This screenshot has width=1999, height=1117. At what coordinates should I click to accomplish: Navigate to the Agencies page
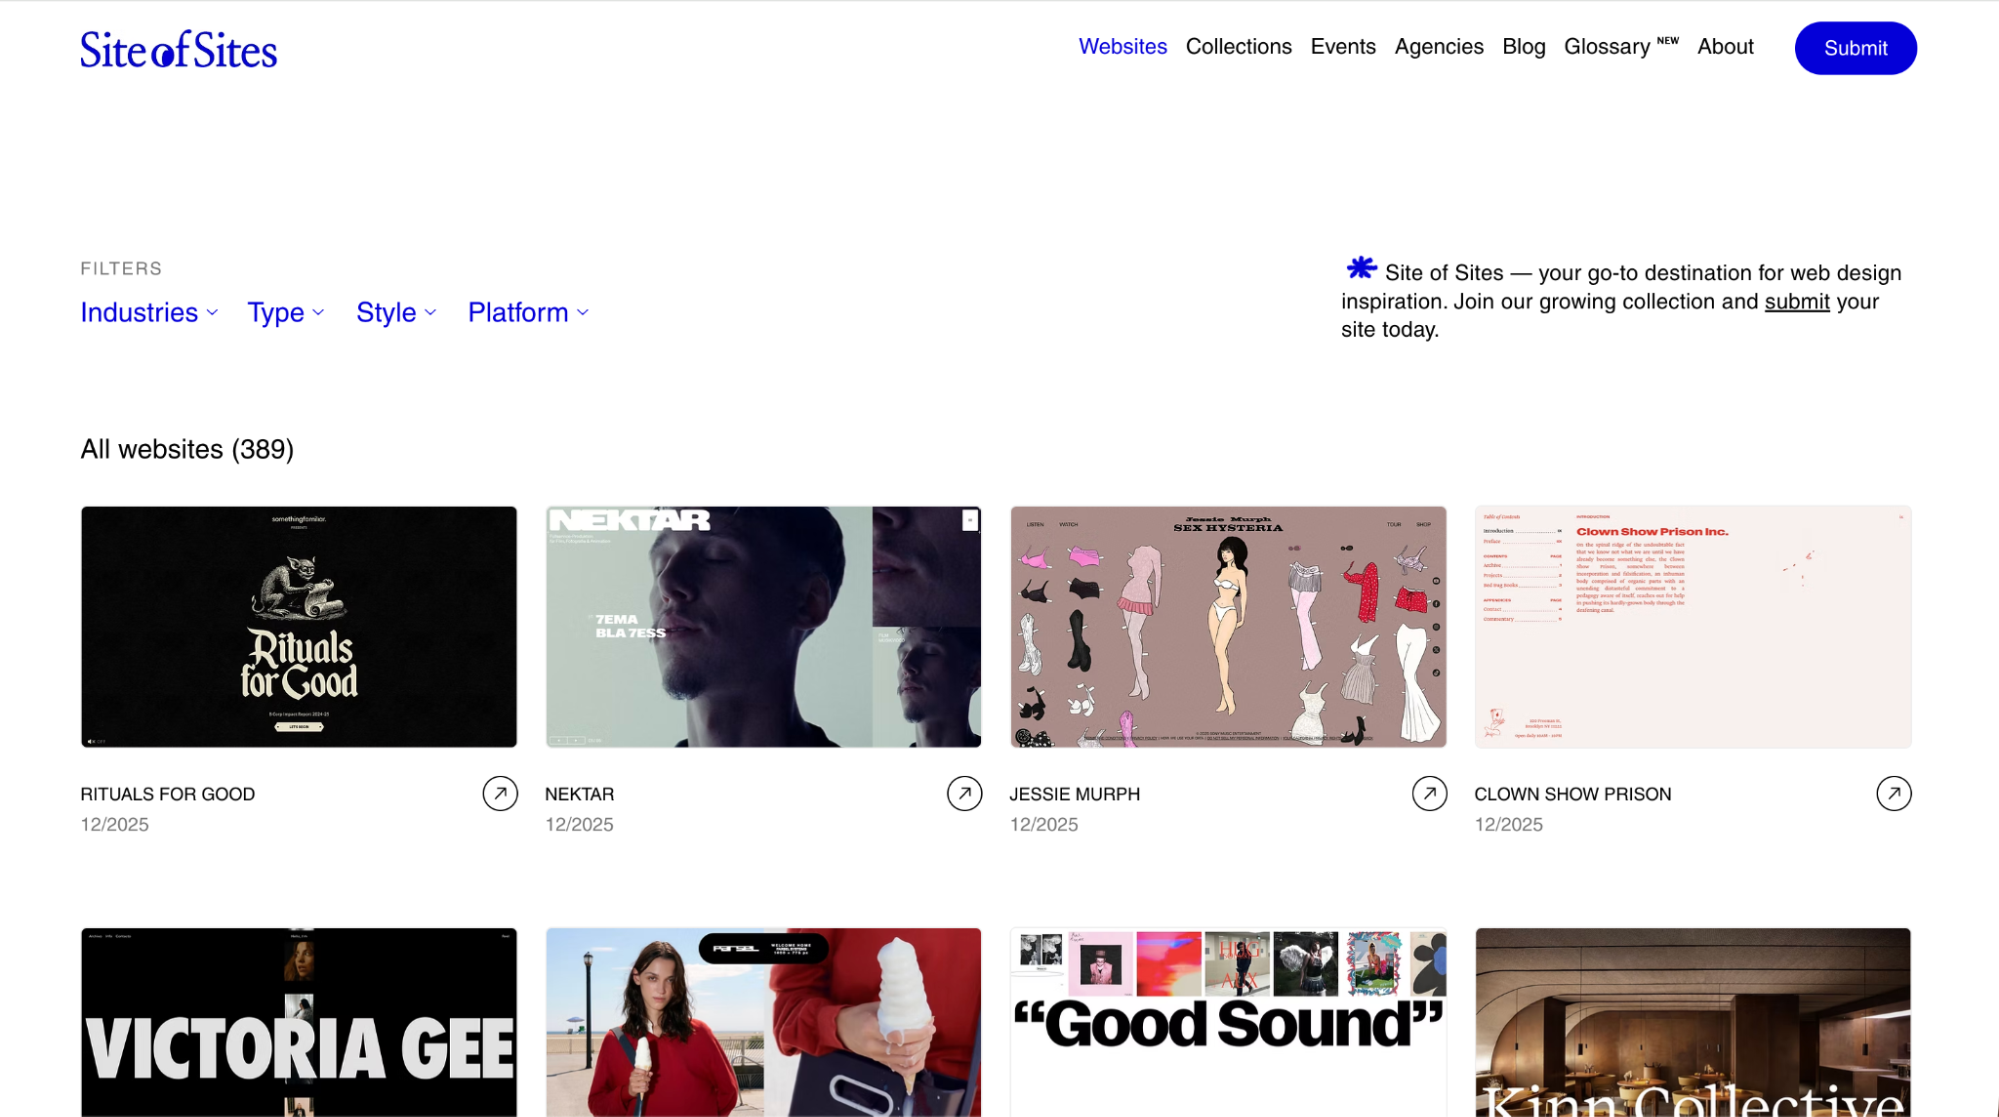click(1438, 46)
